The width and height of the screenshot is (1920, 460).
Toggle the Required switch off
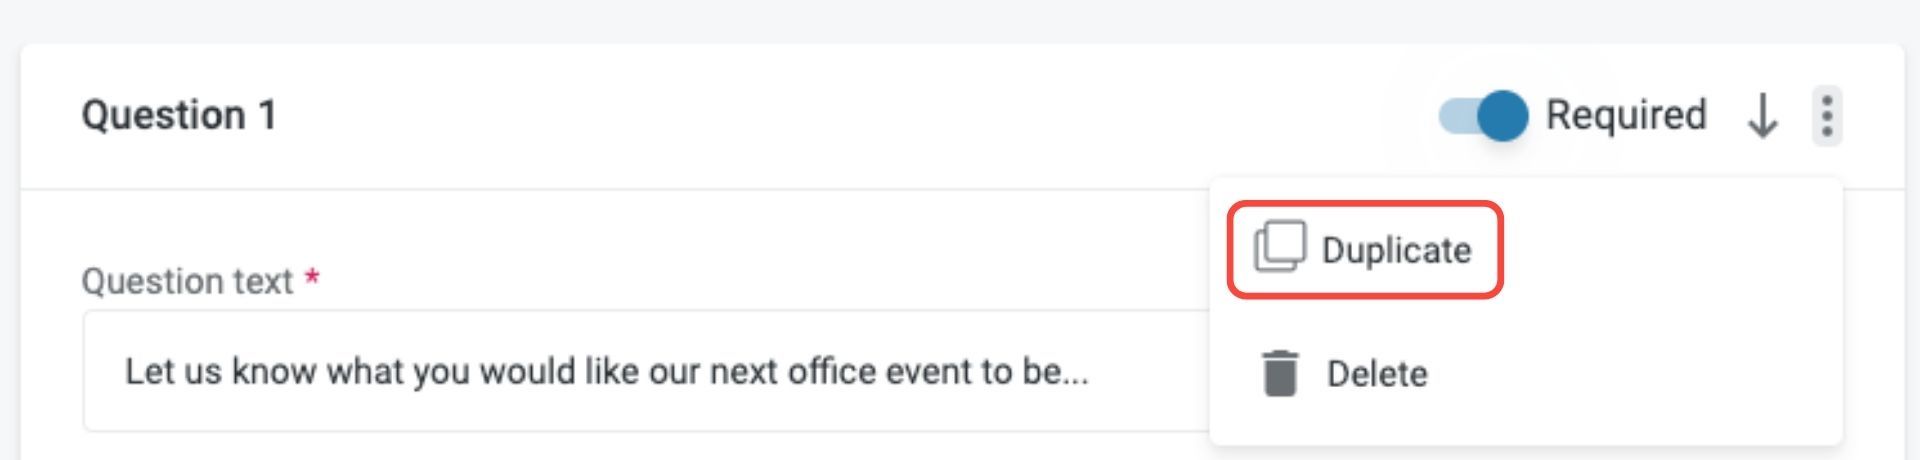pyautogui.click(x=1482, y=116)
